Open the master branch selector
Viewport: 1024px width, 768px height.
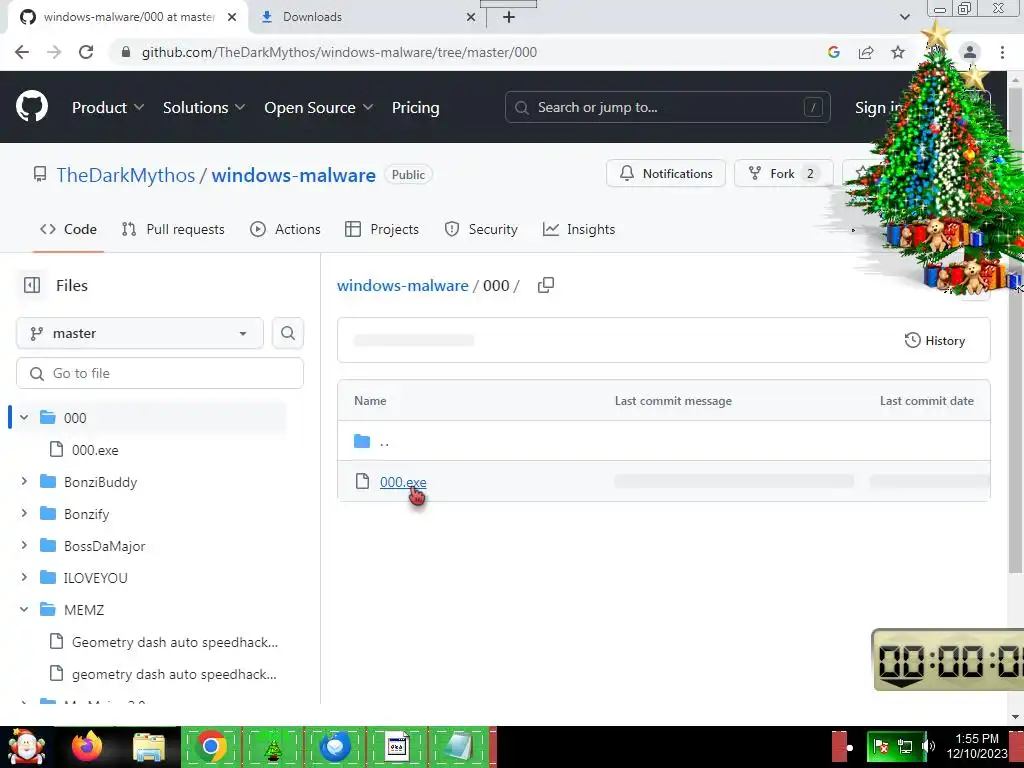coord(140,333)
